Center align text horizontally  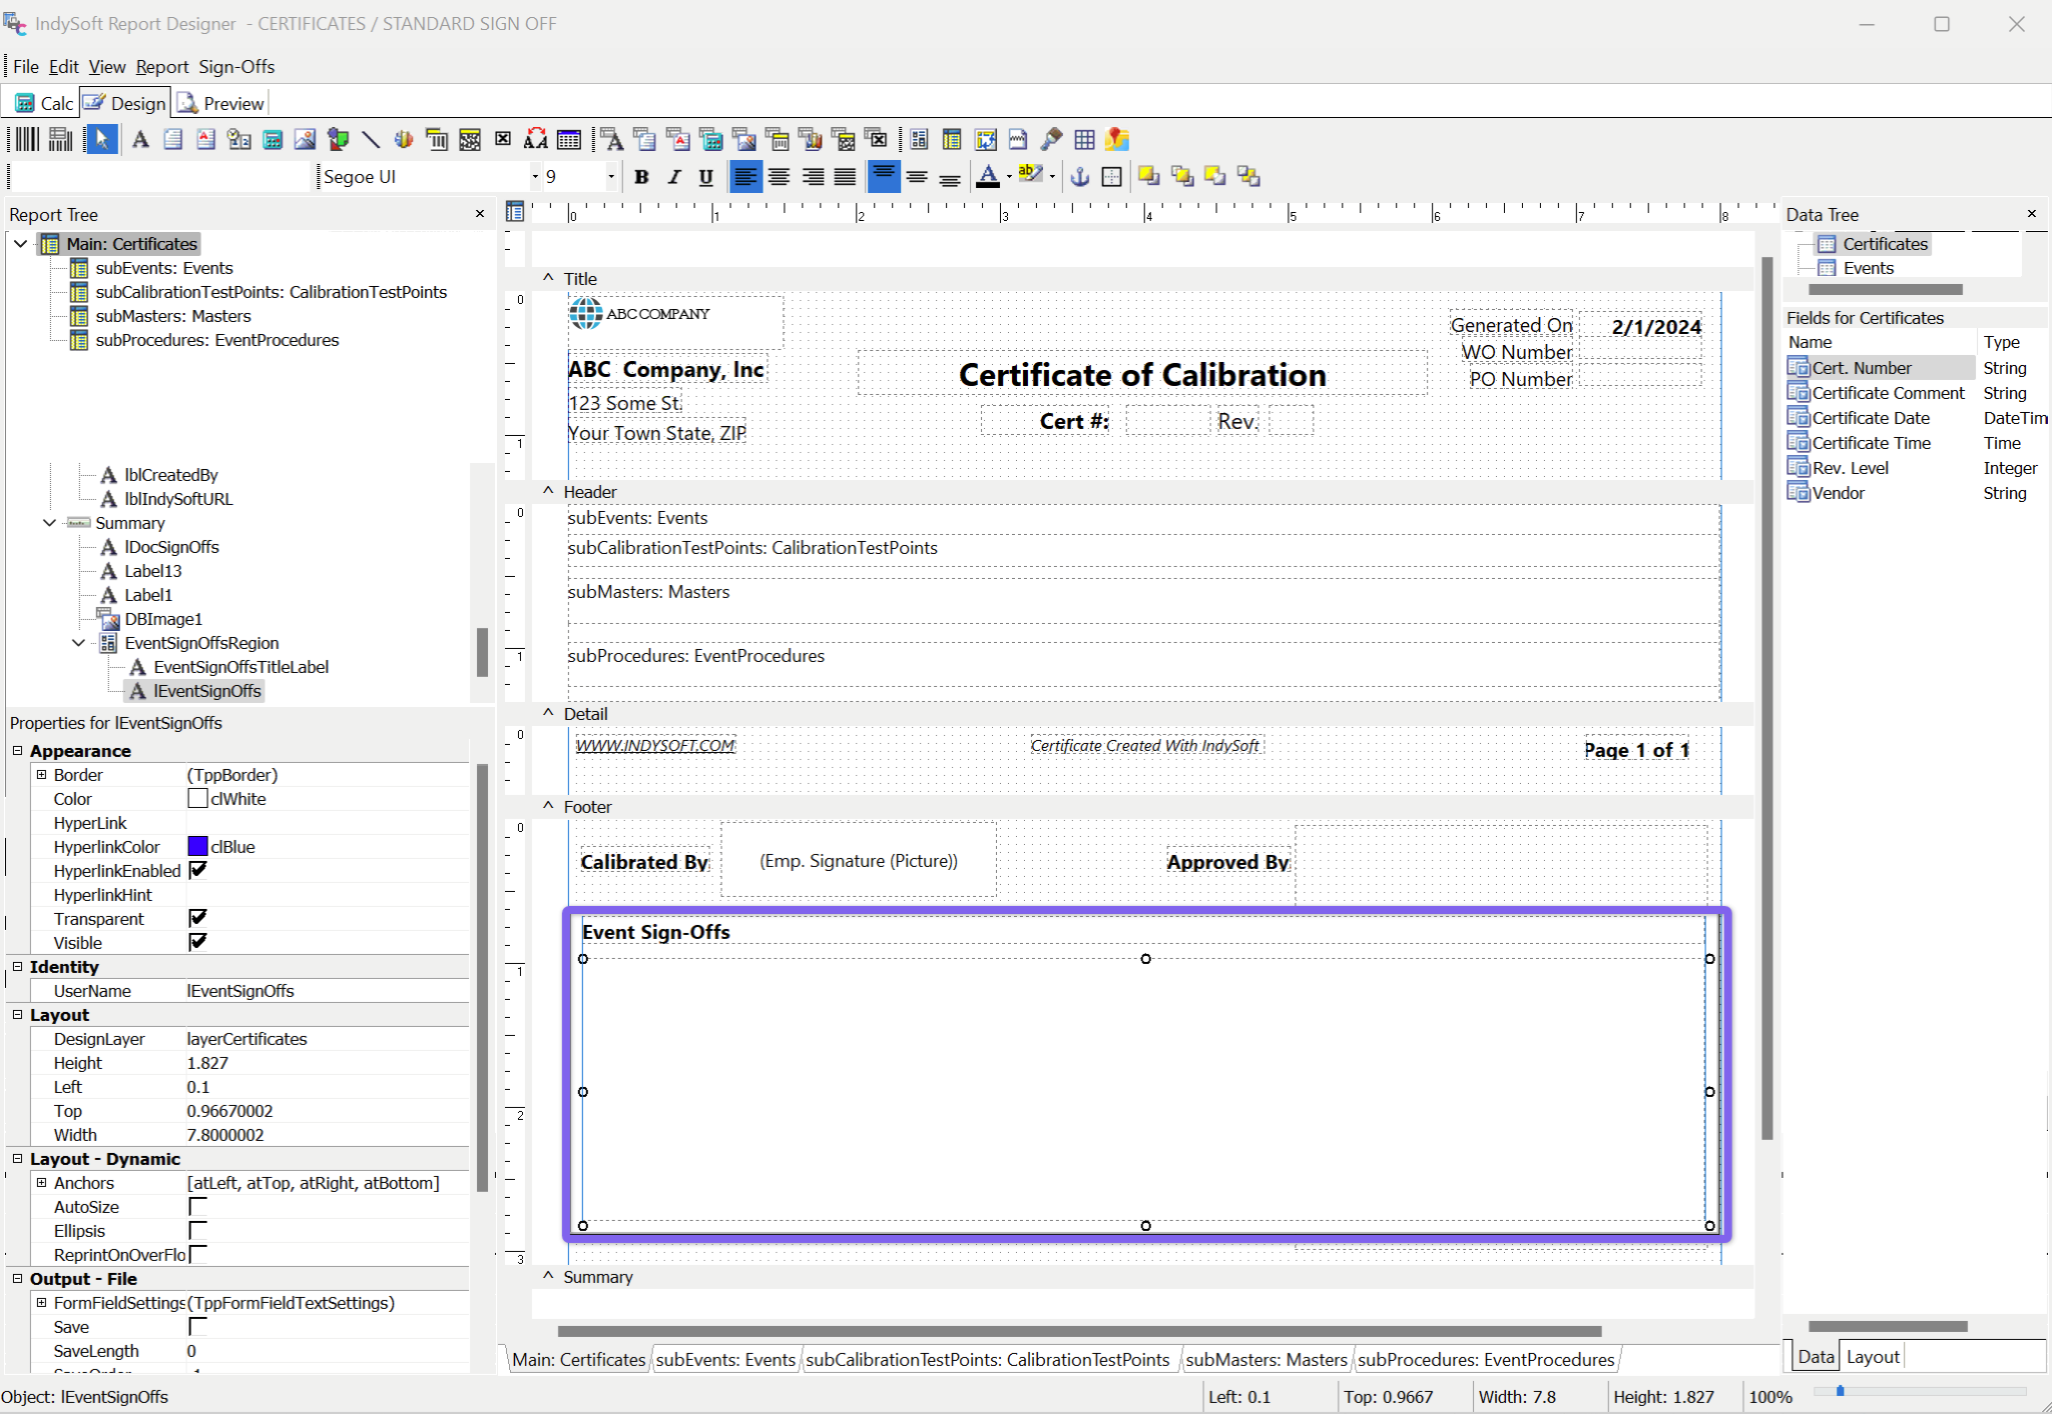pyautogui.click(x=778, y=177)
